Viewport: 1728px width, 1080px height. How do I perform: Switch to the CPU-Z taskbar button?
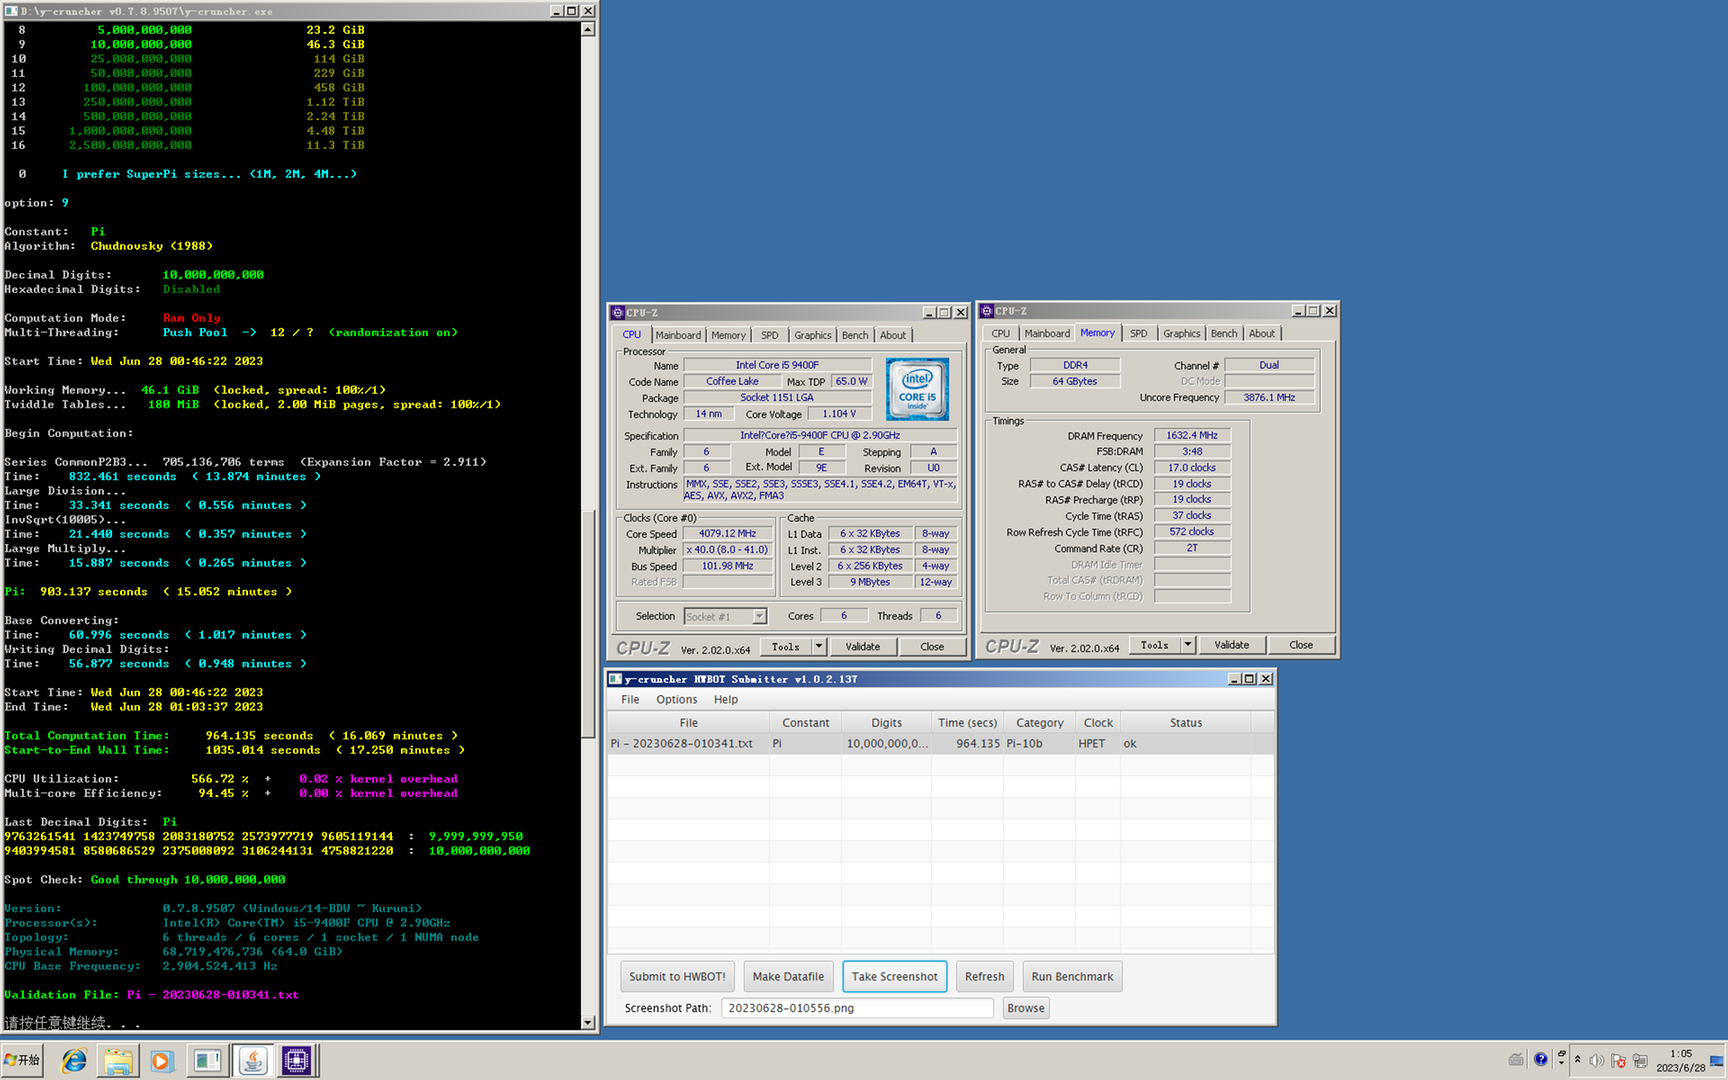coord(297,1060)
